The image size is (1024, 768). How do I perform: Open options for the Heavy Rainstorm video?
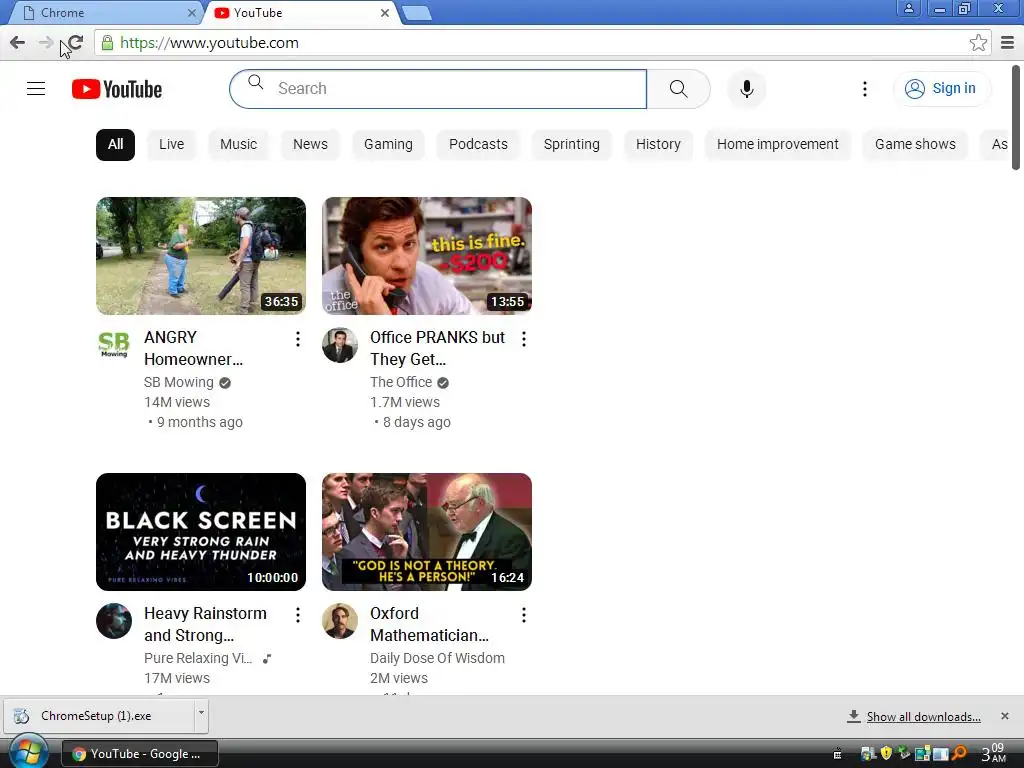pos(298,615)
